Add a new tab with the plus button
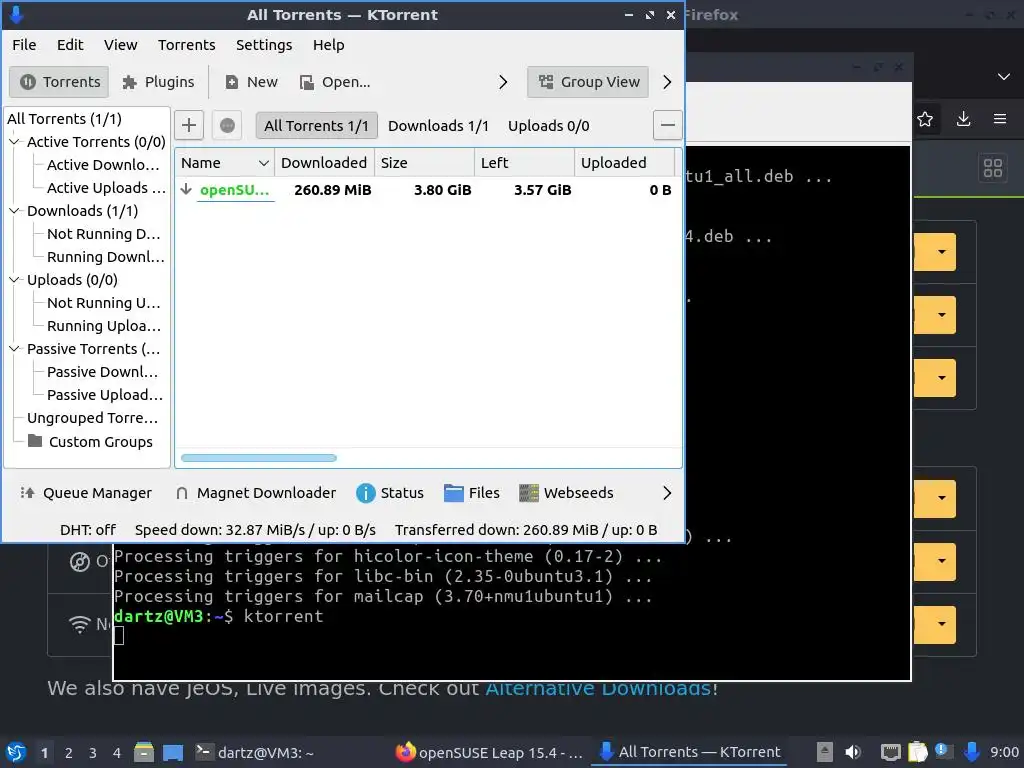 pos(189,125)
